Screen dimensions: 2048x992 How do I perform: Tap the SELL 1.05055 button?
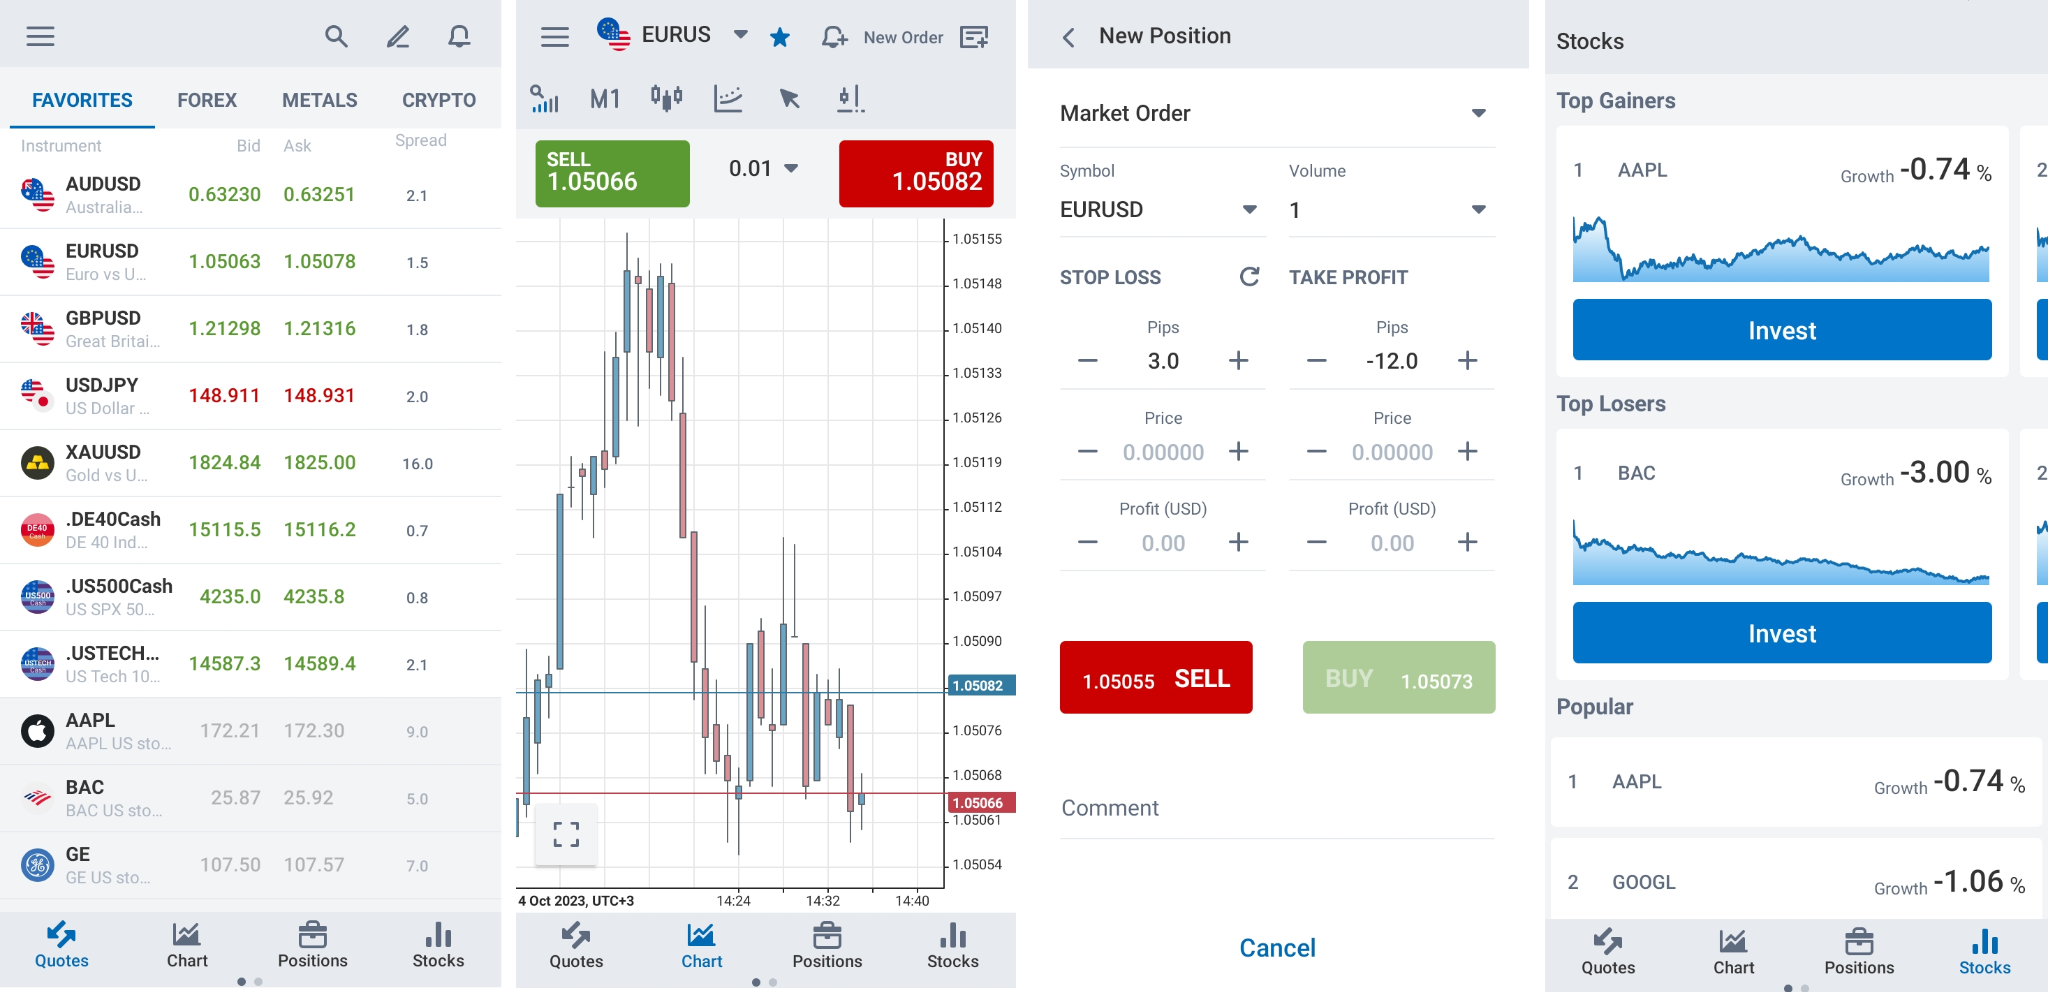tap(1156, 677)
